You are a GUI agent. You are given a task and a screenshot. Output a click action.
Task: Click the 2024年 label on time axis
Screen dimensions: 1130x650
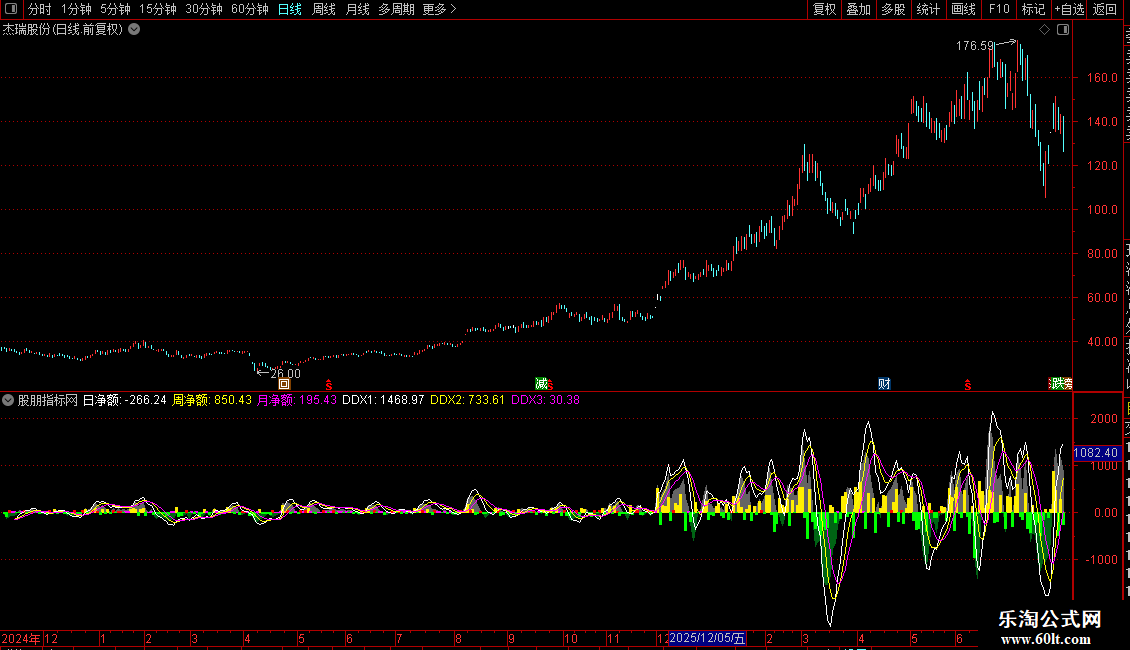click(x=21, y=639)
